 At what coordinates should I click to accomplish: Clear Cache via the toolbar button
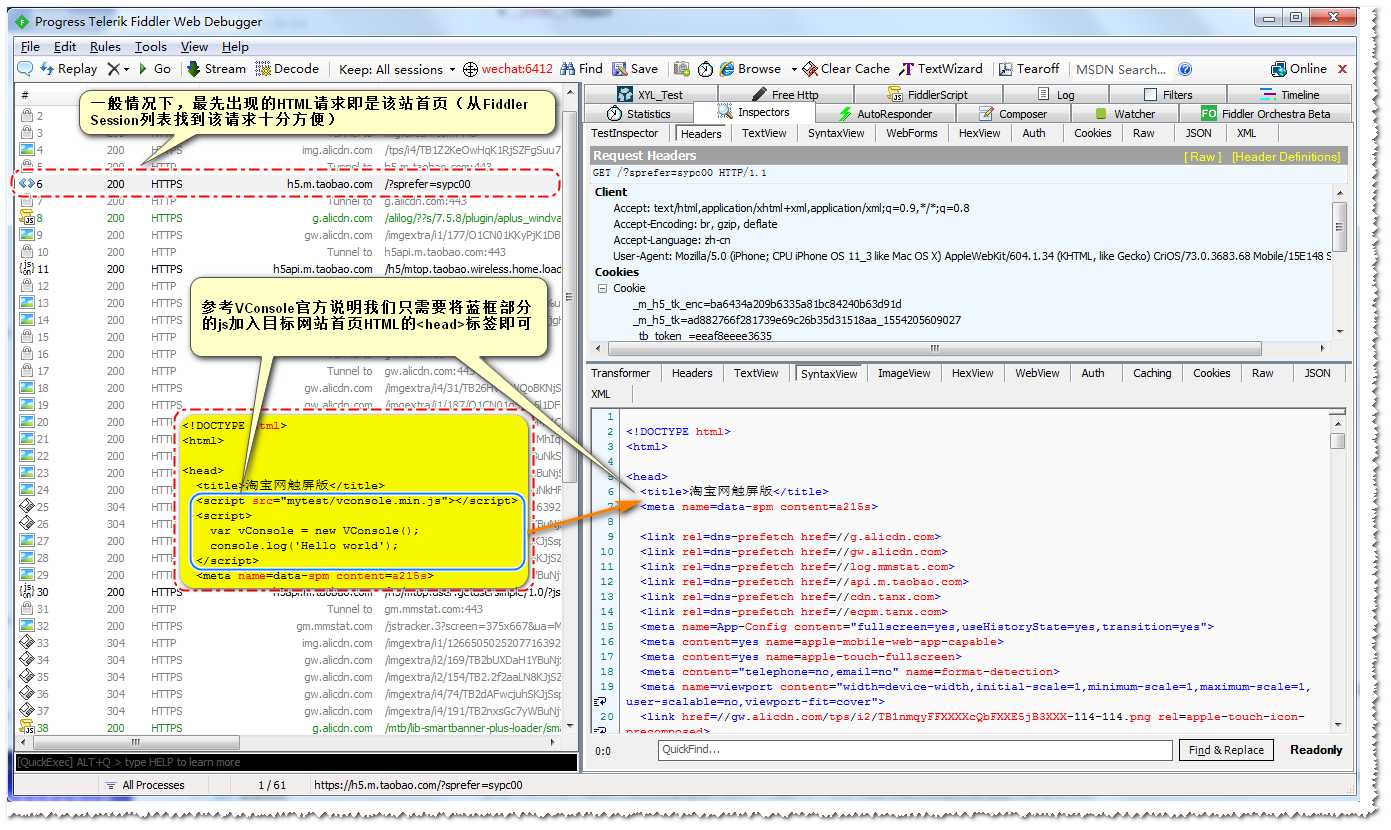pyautogui.click(x=846, y=69)
